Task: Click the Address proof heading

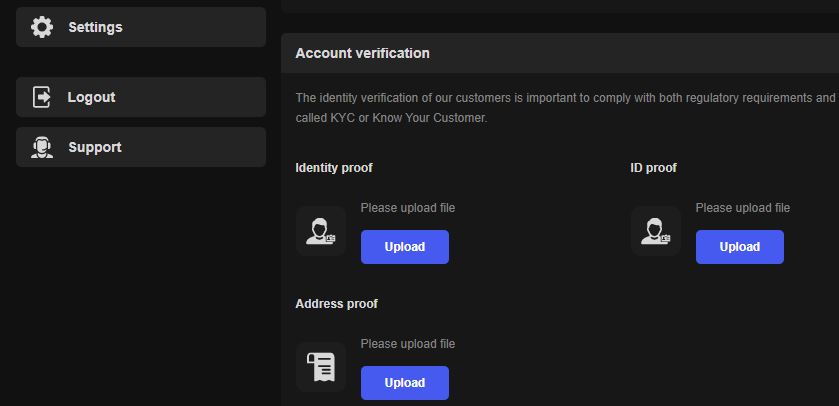Action: point(337,304)
